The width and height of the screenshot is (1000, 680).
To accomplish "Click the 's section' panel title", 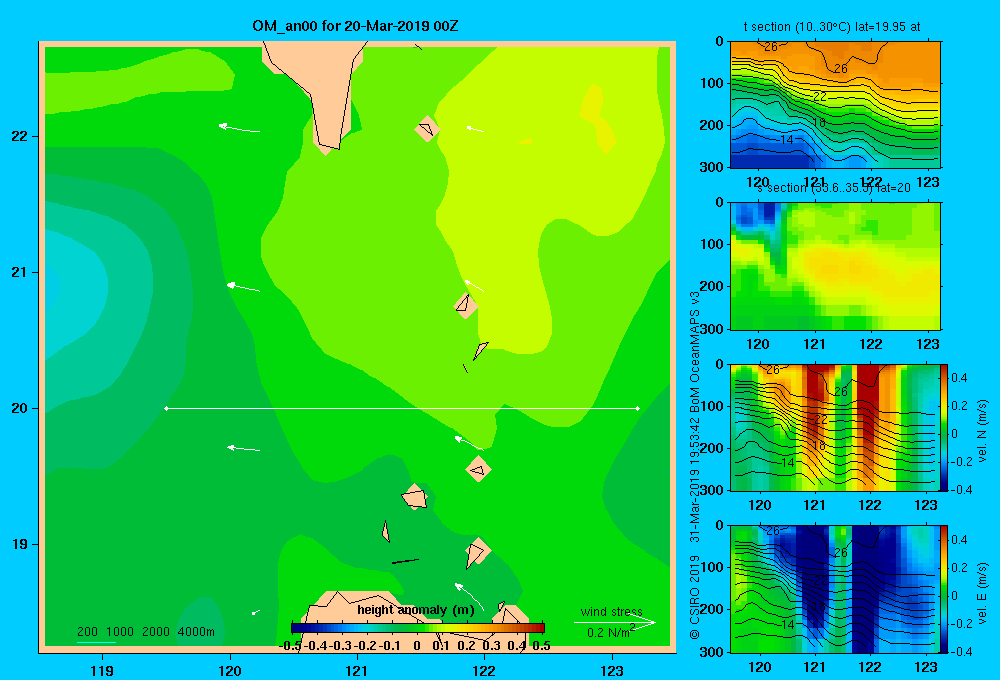I will tap(834, 188).
